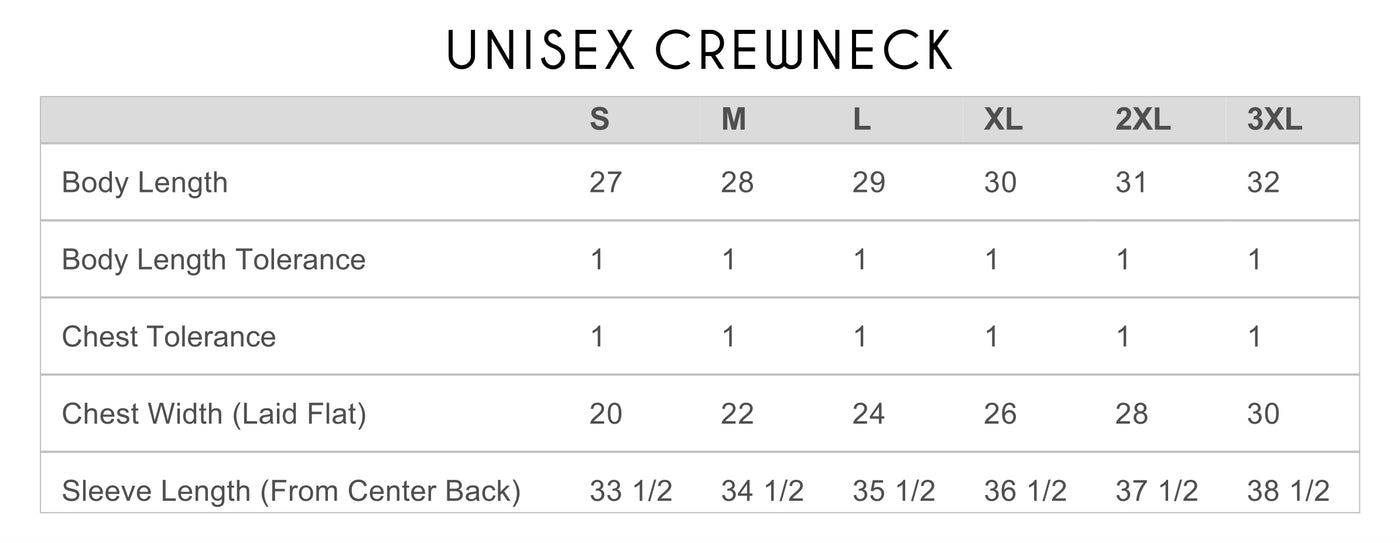Click Sleeve Length value 34 1/2

point(762,492)
